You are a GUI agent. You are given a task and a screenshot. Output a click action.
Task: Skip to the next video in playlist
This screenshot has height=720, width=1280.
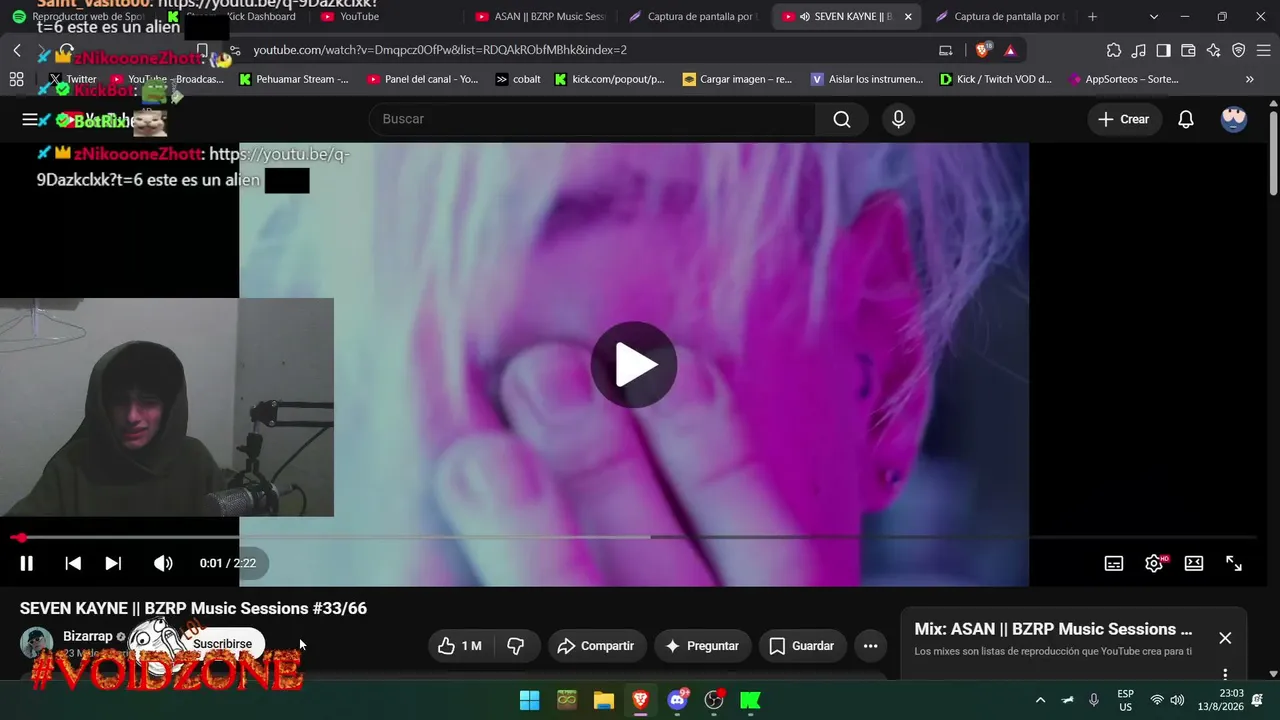pyautogui.click(x=113, y=563)
